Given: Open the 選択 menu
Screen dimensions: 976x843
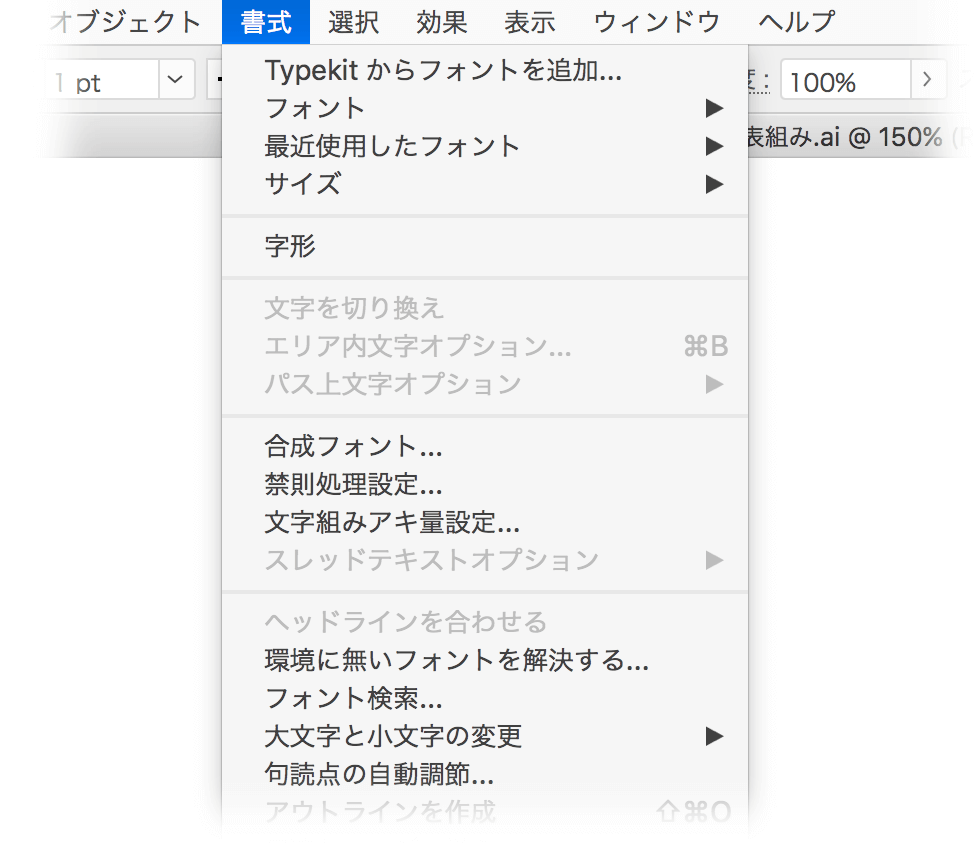Looking at the screenshot, I should (353, 22).
